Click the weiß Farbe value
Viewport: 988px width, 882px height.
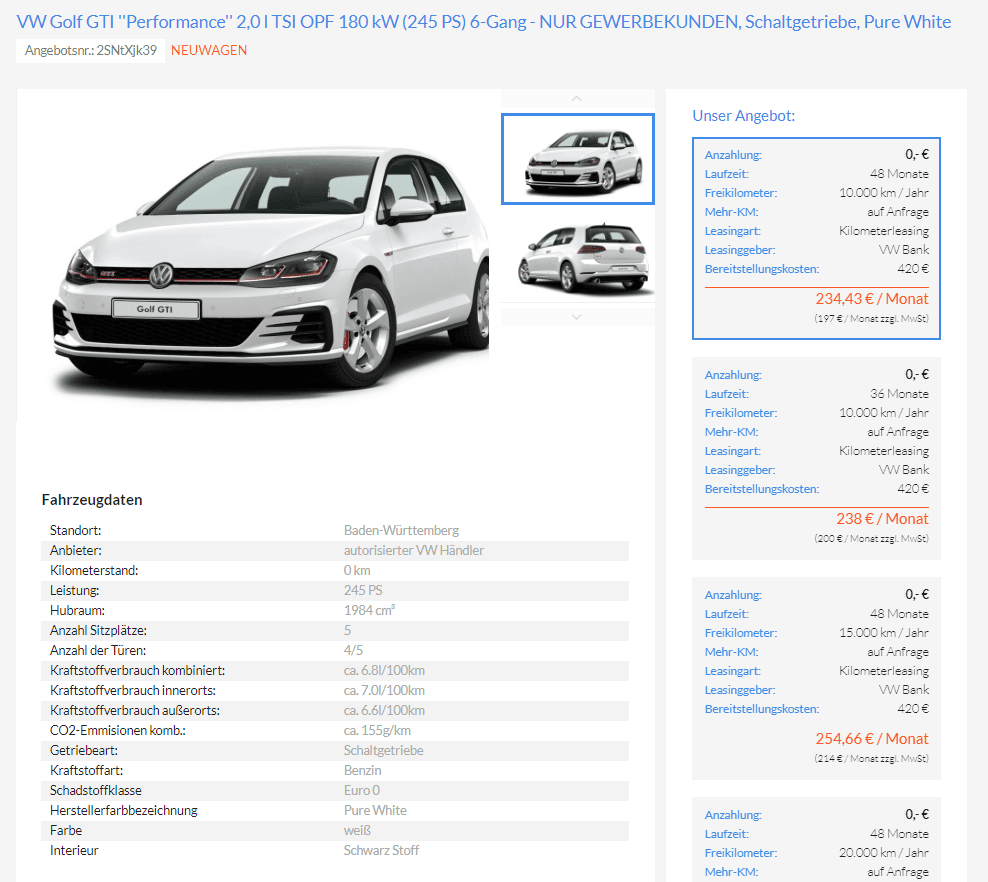point(357,830)
